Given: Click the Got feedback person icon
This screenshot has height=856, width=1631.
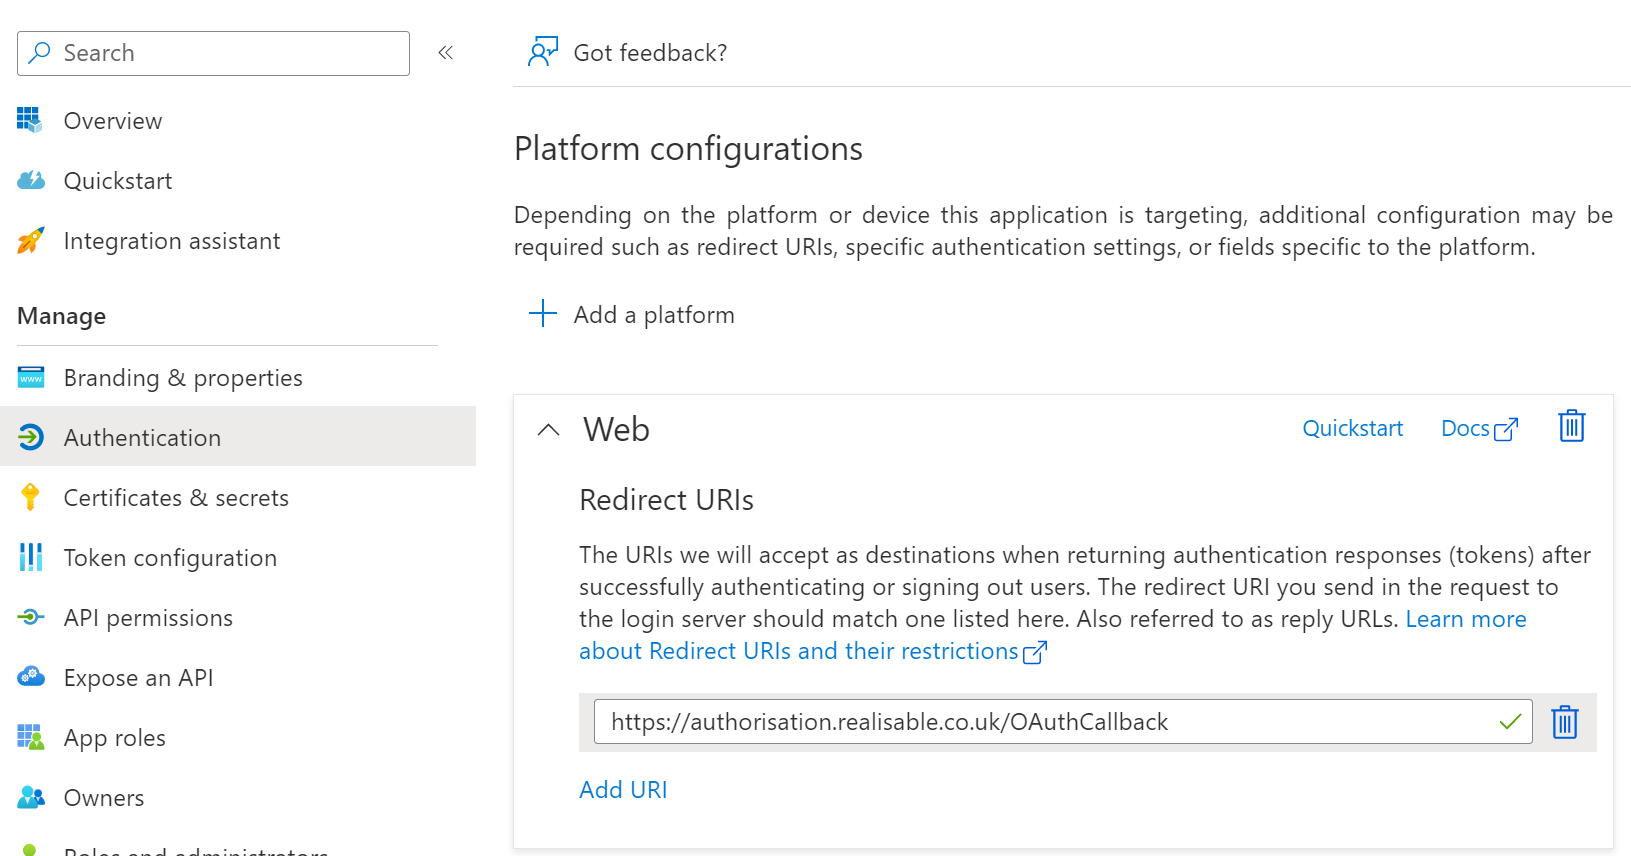Looking at the screenshot, I should pyautogui.click(x=542, y=52).
